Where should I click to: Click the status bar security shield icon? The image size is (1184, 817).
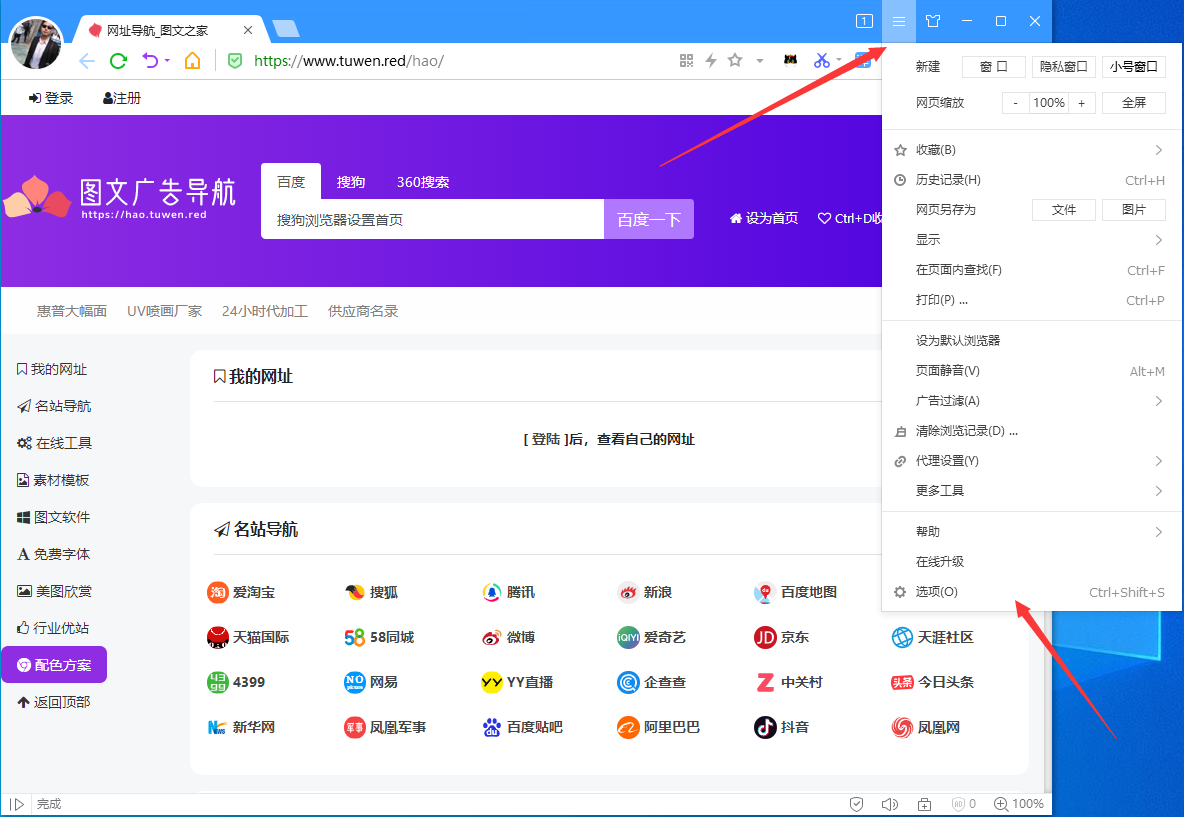pyautogui.click(x=856, y=804)
